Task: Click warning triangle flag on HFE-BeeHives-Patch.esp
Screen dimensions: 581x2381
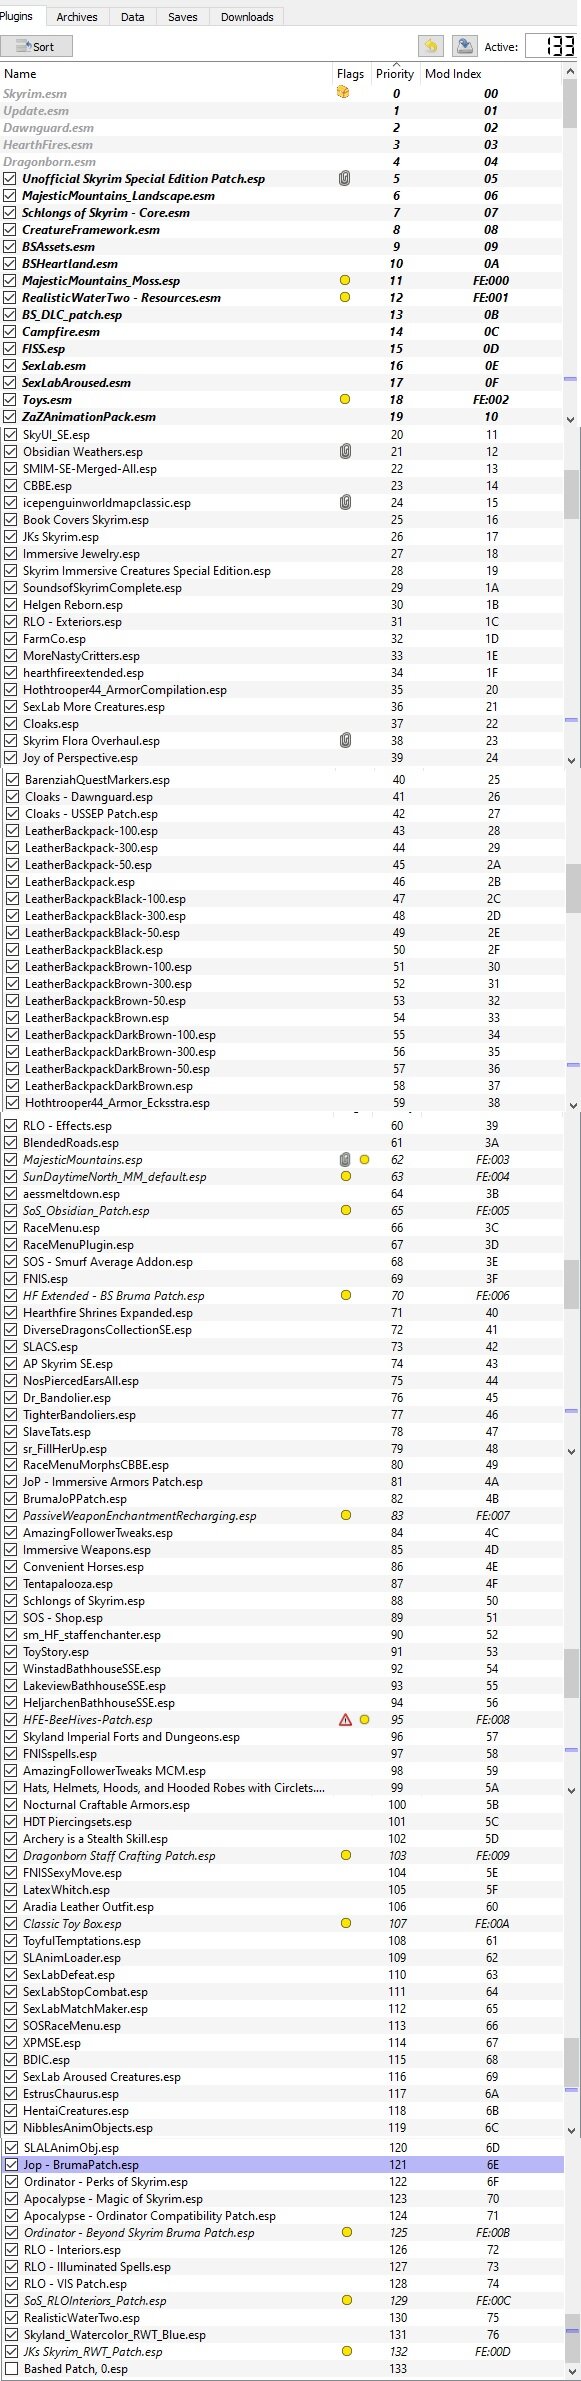Action: pyautogui.click(x=345, y=1720)
